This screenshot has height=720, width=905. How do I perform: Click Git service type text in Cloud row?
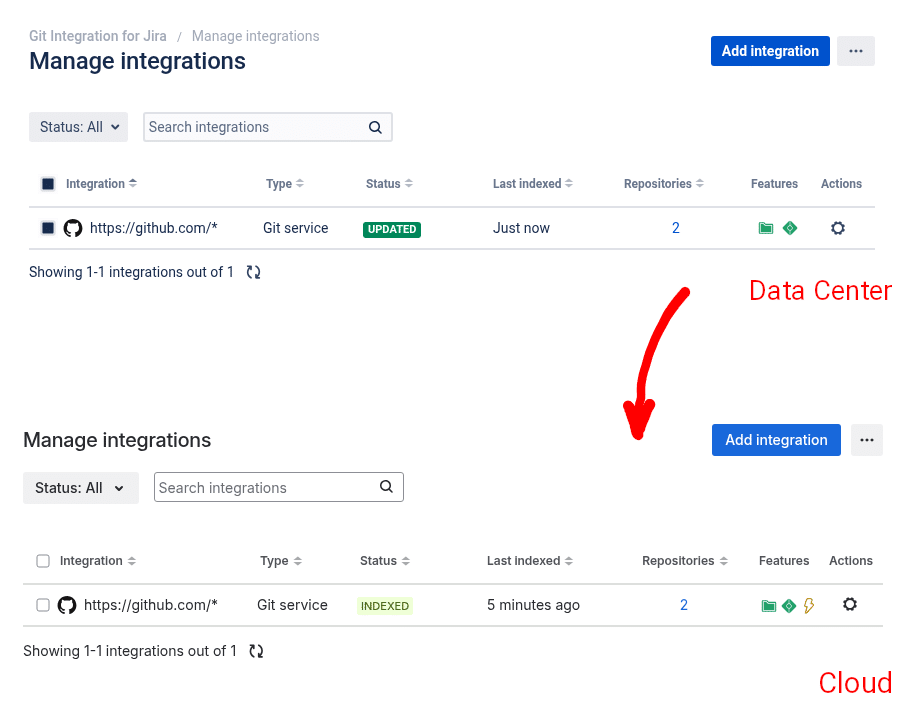point(292,605)
